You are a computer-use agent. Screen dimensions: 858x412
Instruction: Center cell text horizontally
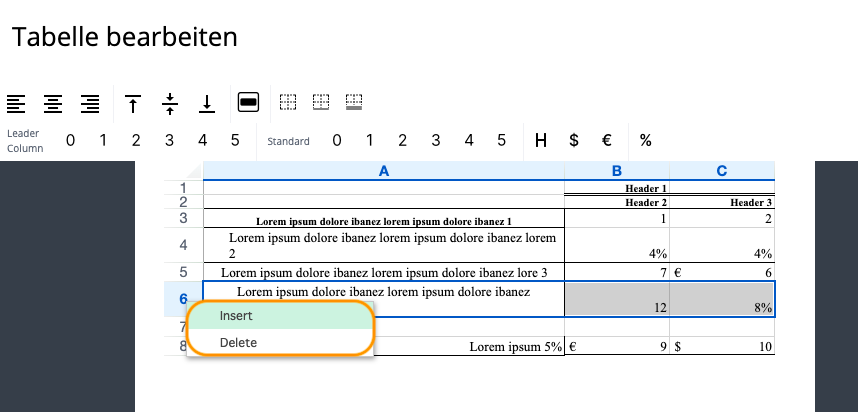(x=53, y=103)
